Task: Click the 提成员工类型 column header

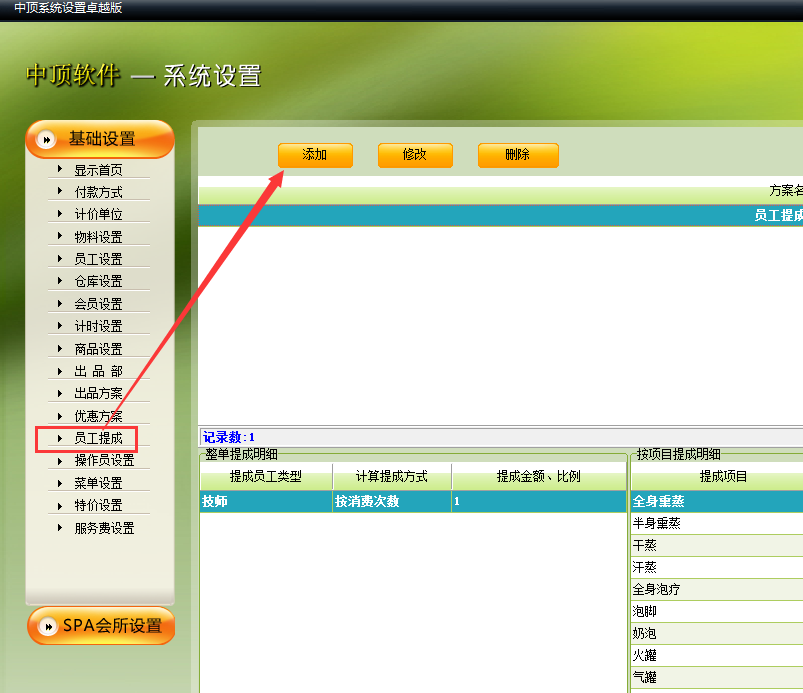Action: click(266, 476)
